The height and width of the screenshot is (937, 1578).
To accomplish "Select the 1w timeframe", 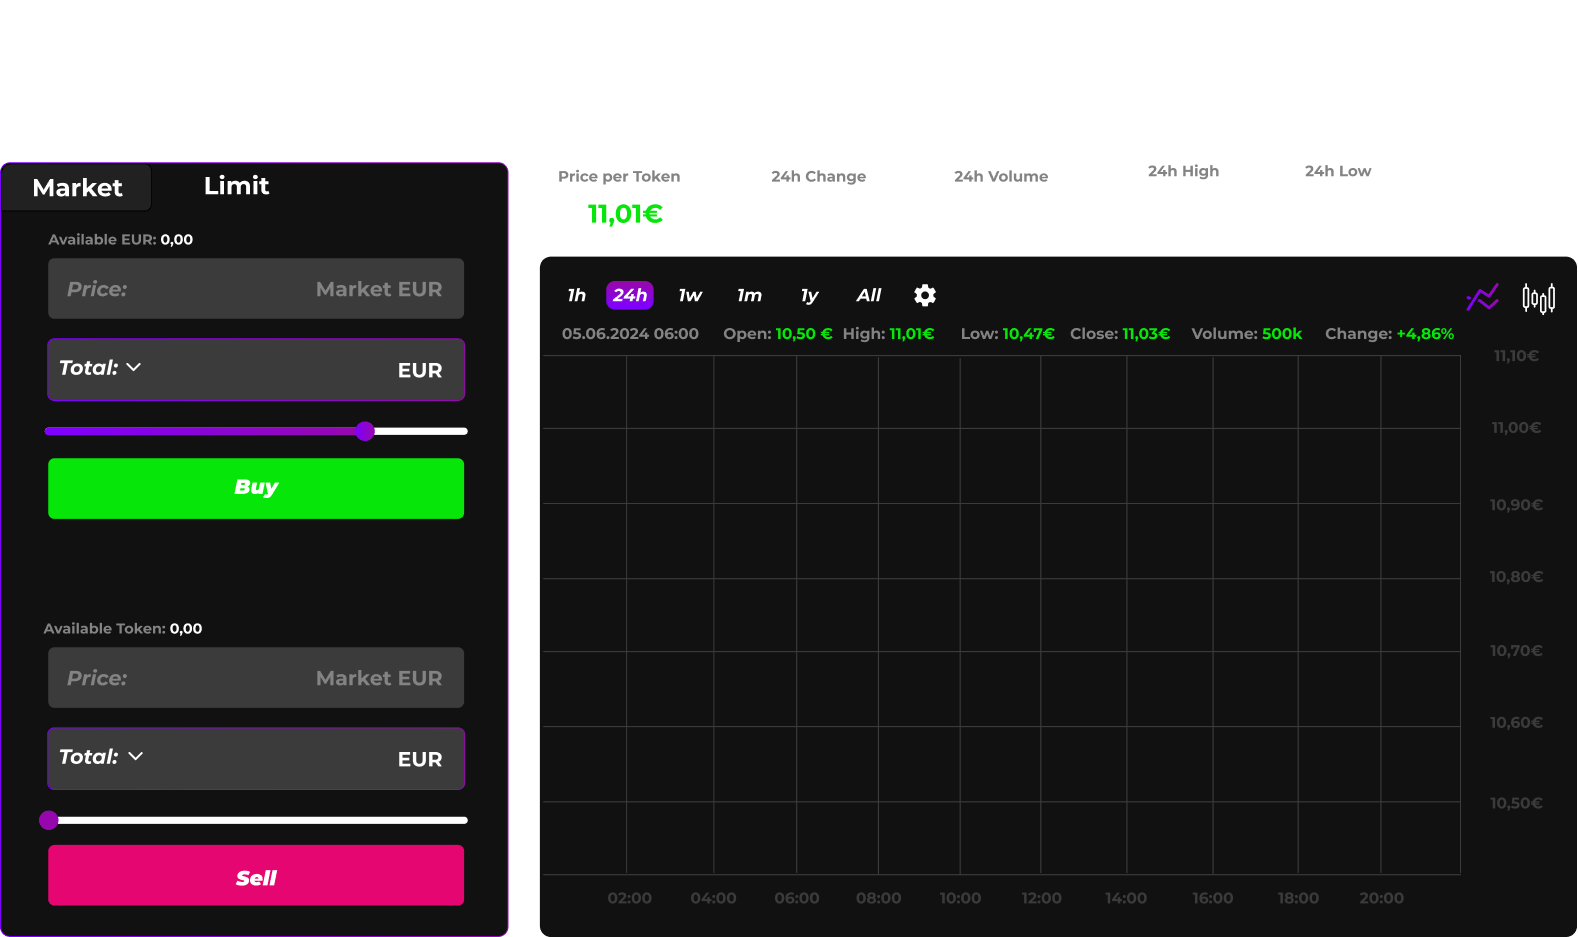I will (x=690, y=295).
